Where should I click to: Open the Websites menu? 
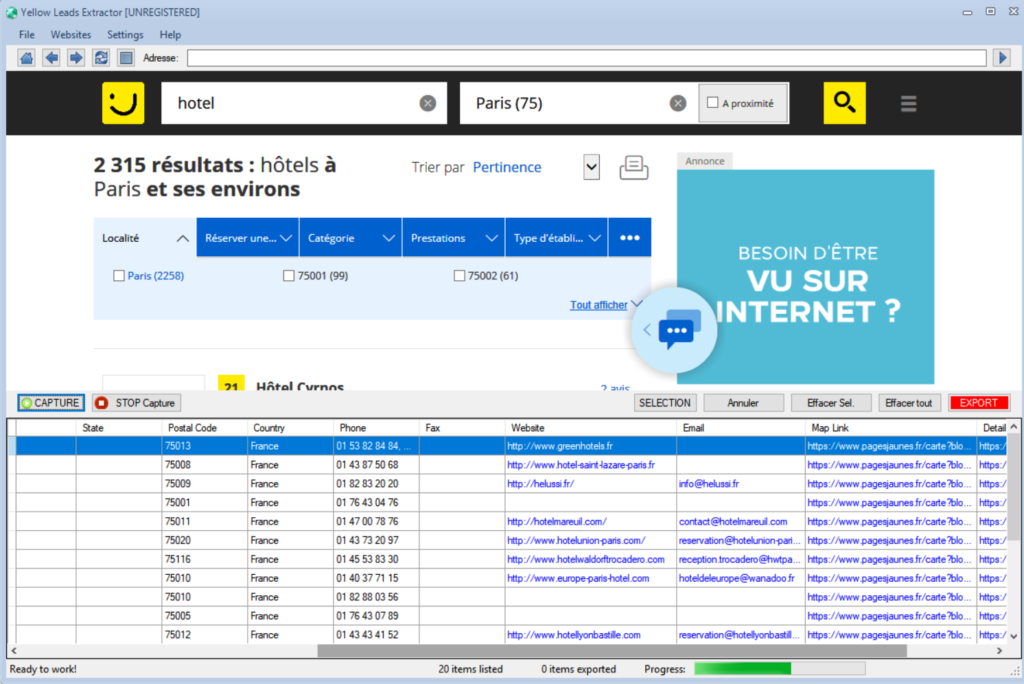71,35
